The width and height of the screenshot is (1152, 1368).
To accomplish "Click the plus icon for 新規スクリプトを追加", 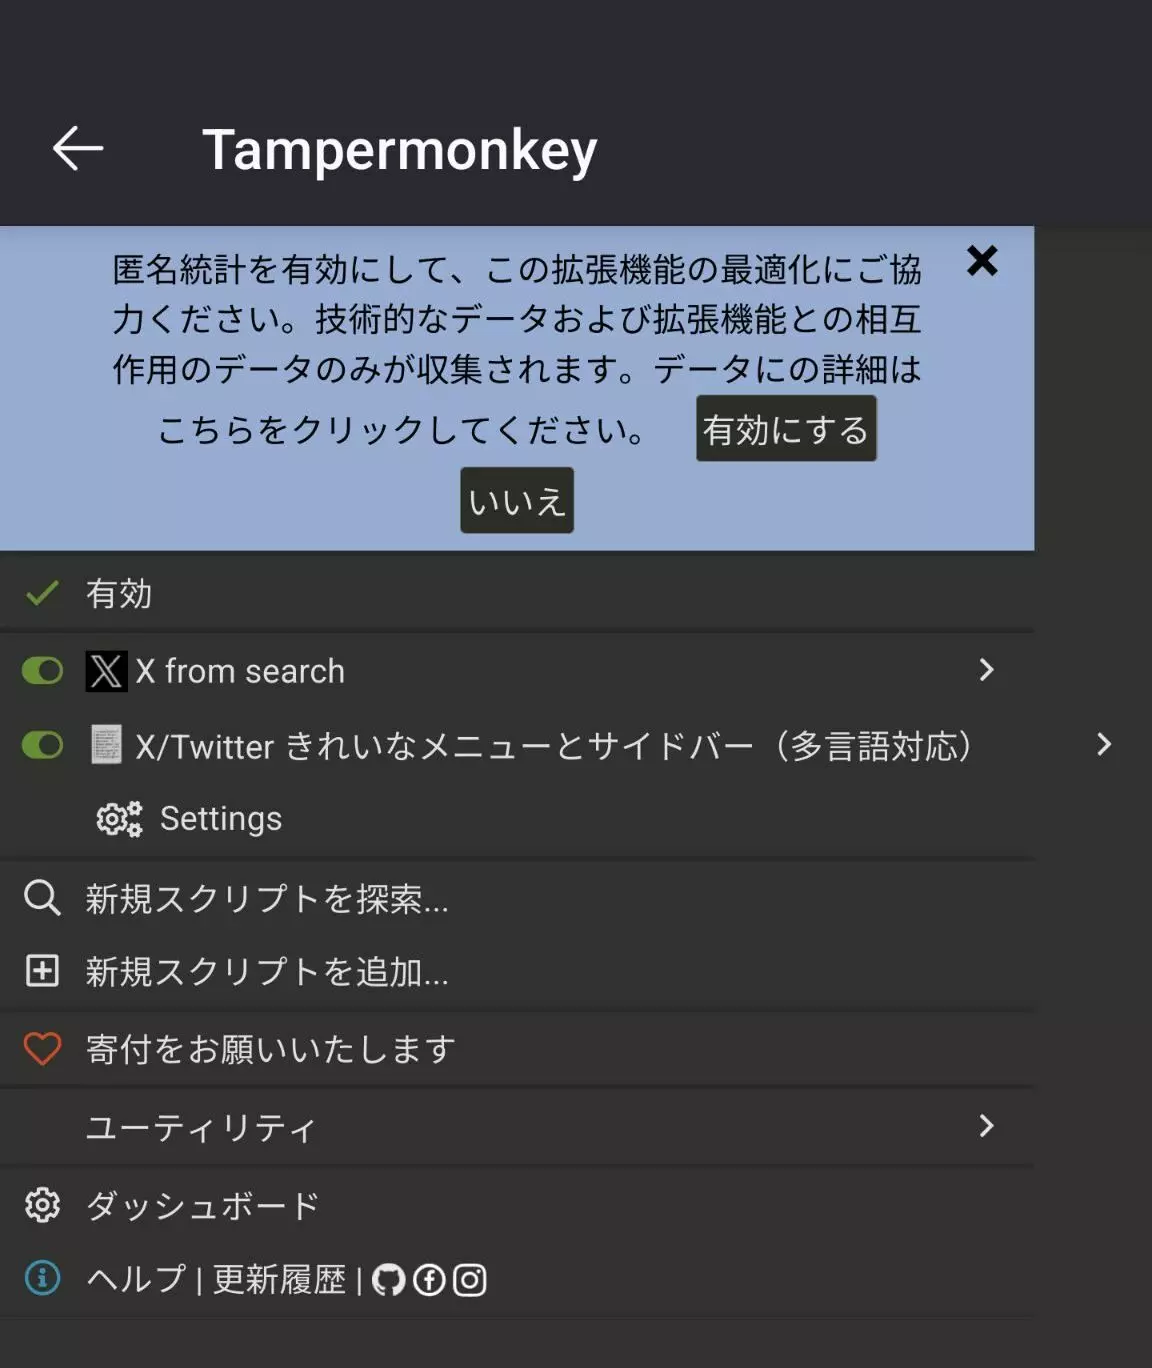I will 42,970.
